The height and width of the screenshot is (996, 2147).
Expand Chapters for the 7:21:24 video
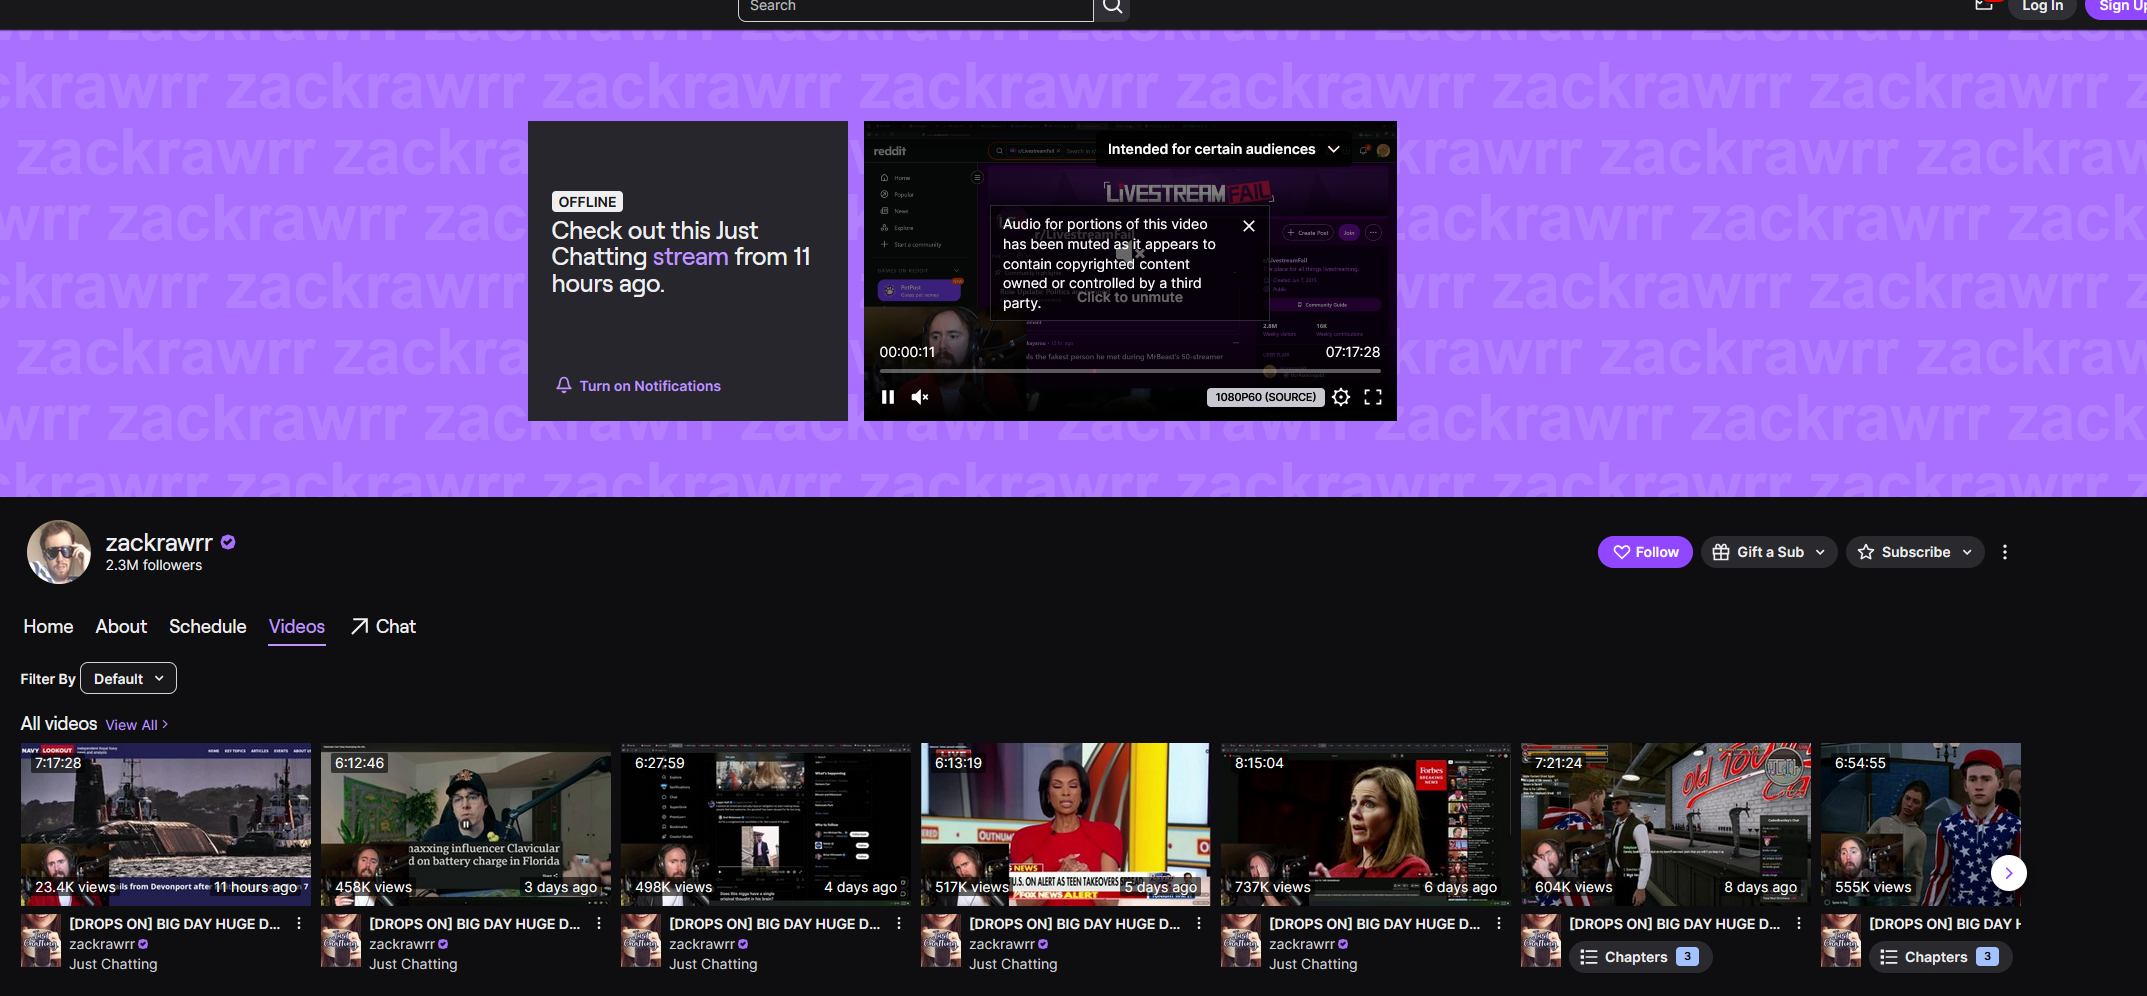coord(1640,957)
